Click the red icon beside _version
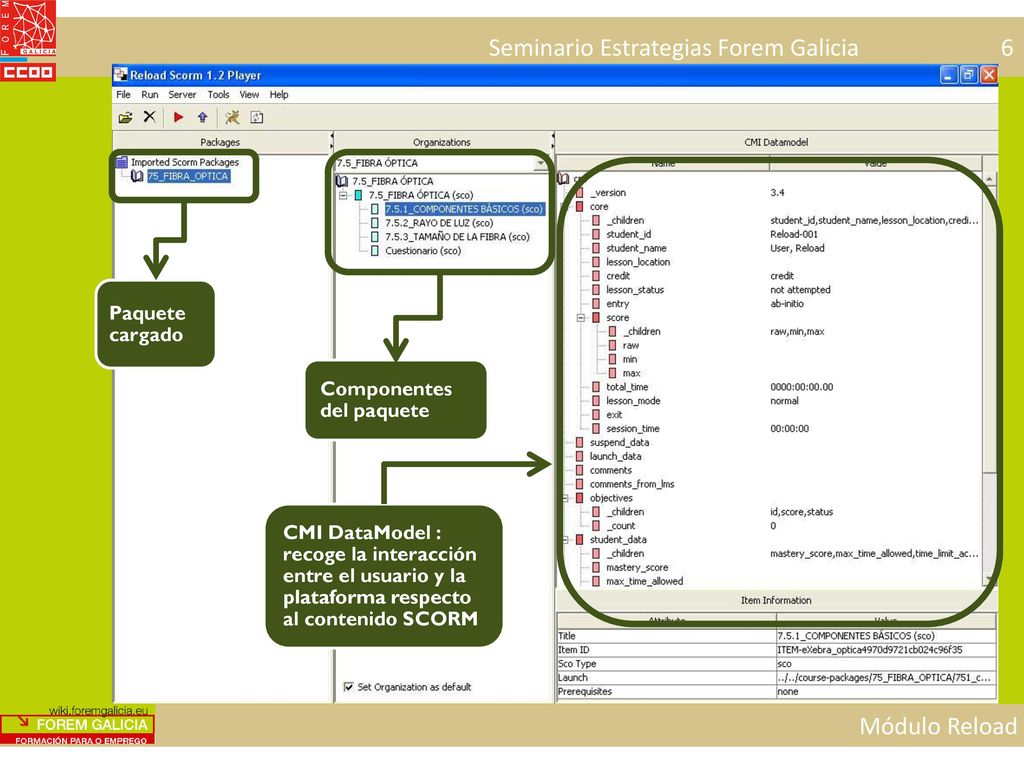The width and height of the screenshot is (1024, 768). click(579, 193)
